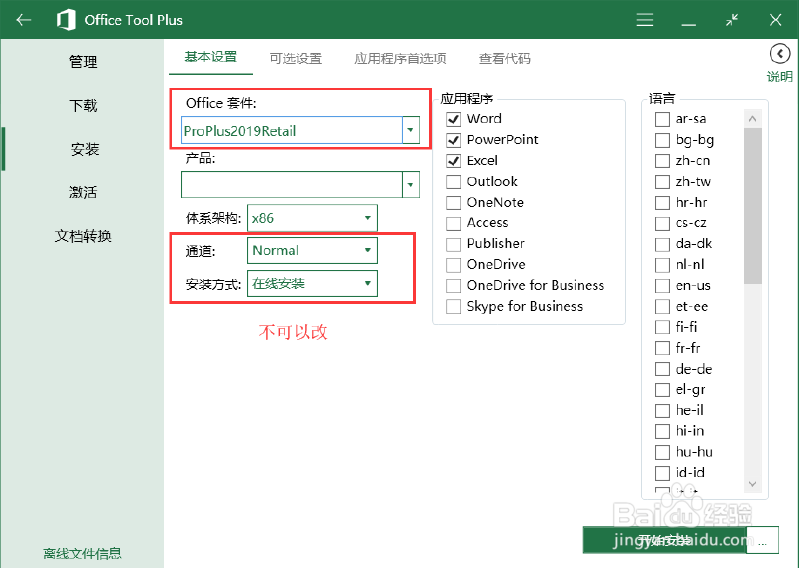Check the nl-nl language

[x=662, y=265]
